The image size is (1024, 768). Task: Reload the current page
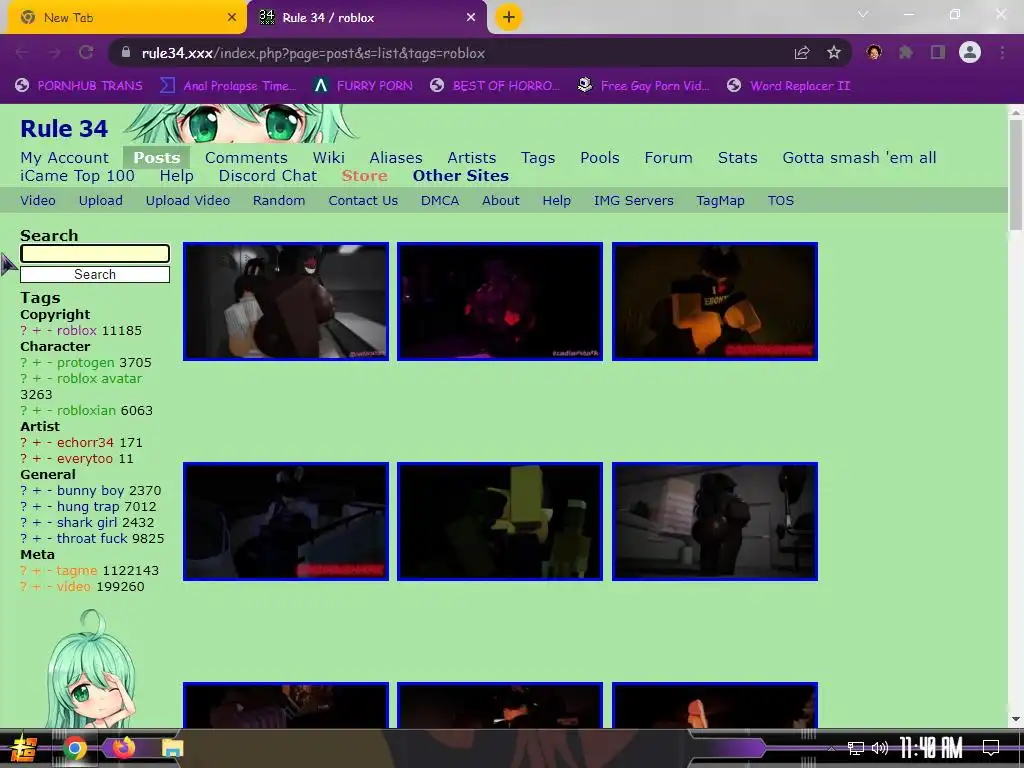click(86, 53)
